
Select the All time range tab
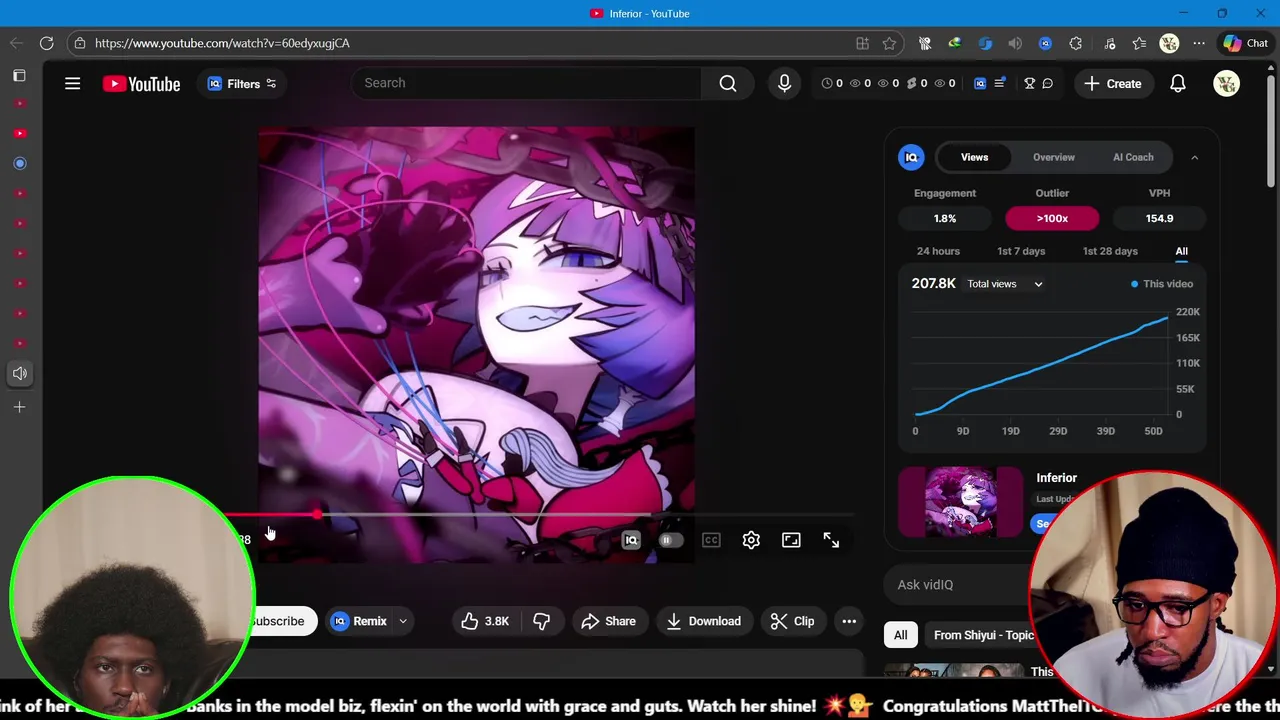pyautogui.click(x=1181, y=251)
